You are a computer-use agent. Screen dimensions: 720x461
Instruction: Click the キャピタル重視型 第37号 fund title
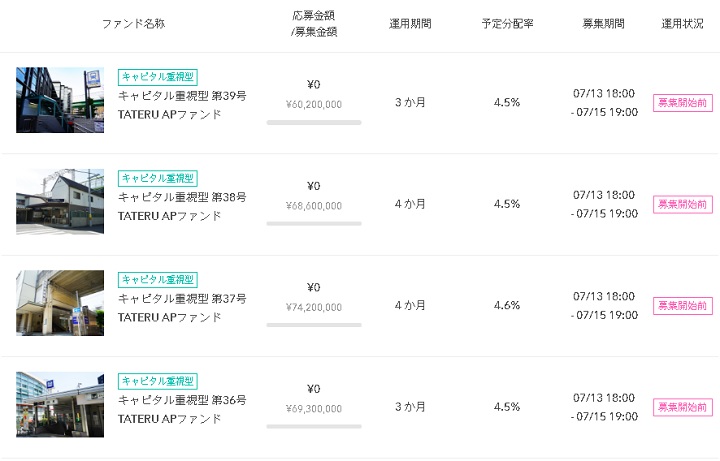pyautogui.click(x=182, y=299)
